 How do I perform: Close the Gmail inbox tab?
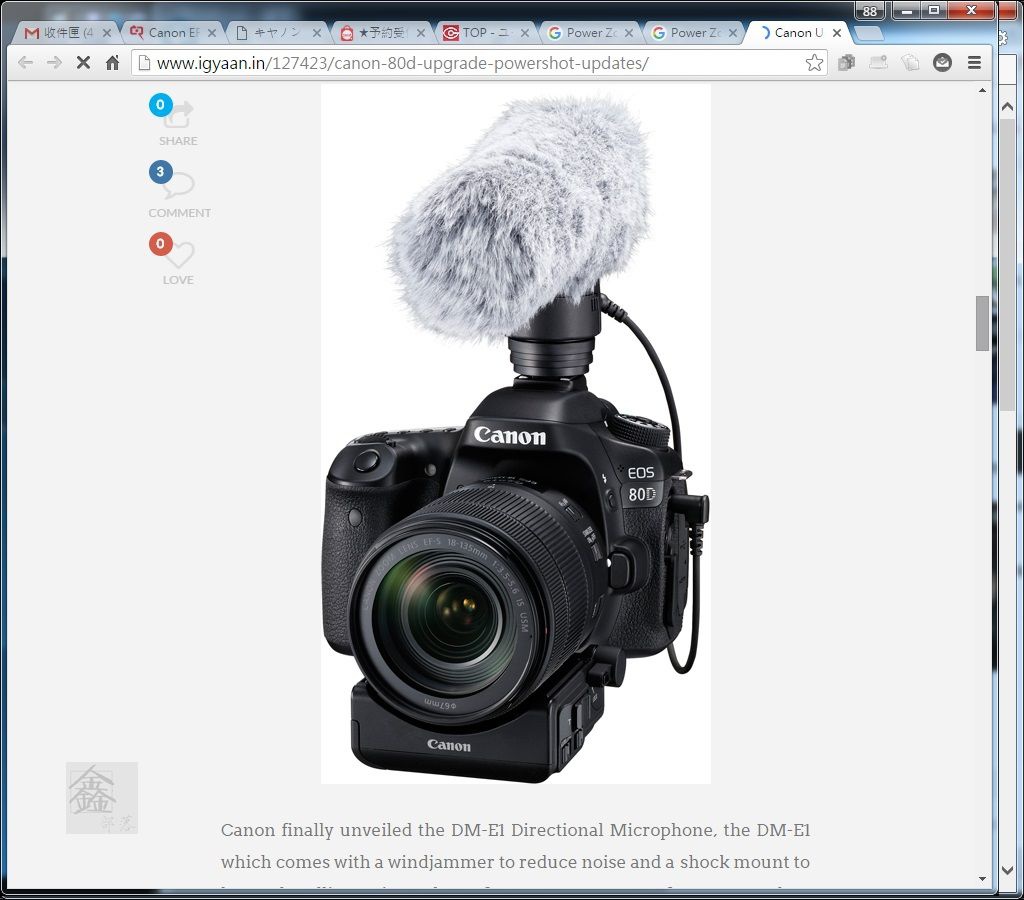[x=107, y=33]
